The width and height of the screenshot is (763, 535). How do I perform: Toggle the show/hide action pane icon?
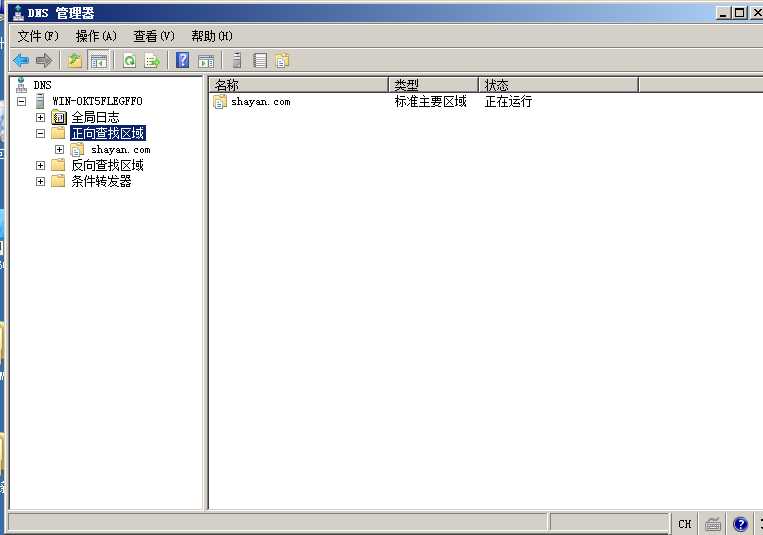[206, 61]
